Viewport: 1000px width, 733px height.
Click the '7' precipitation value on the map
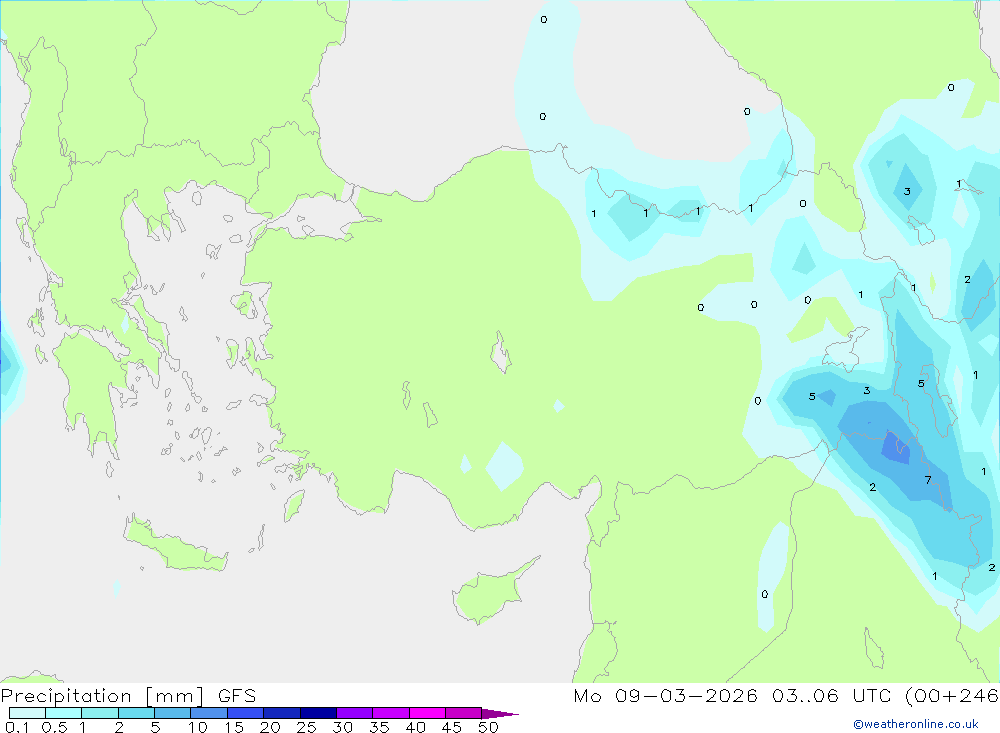click(x=928, y=480)
